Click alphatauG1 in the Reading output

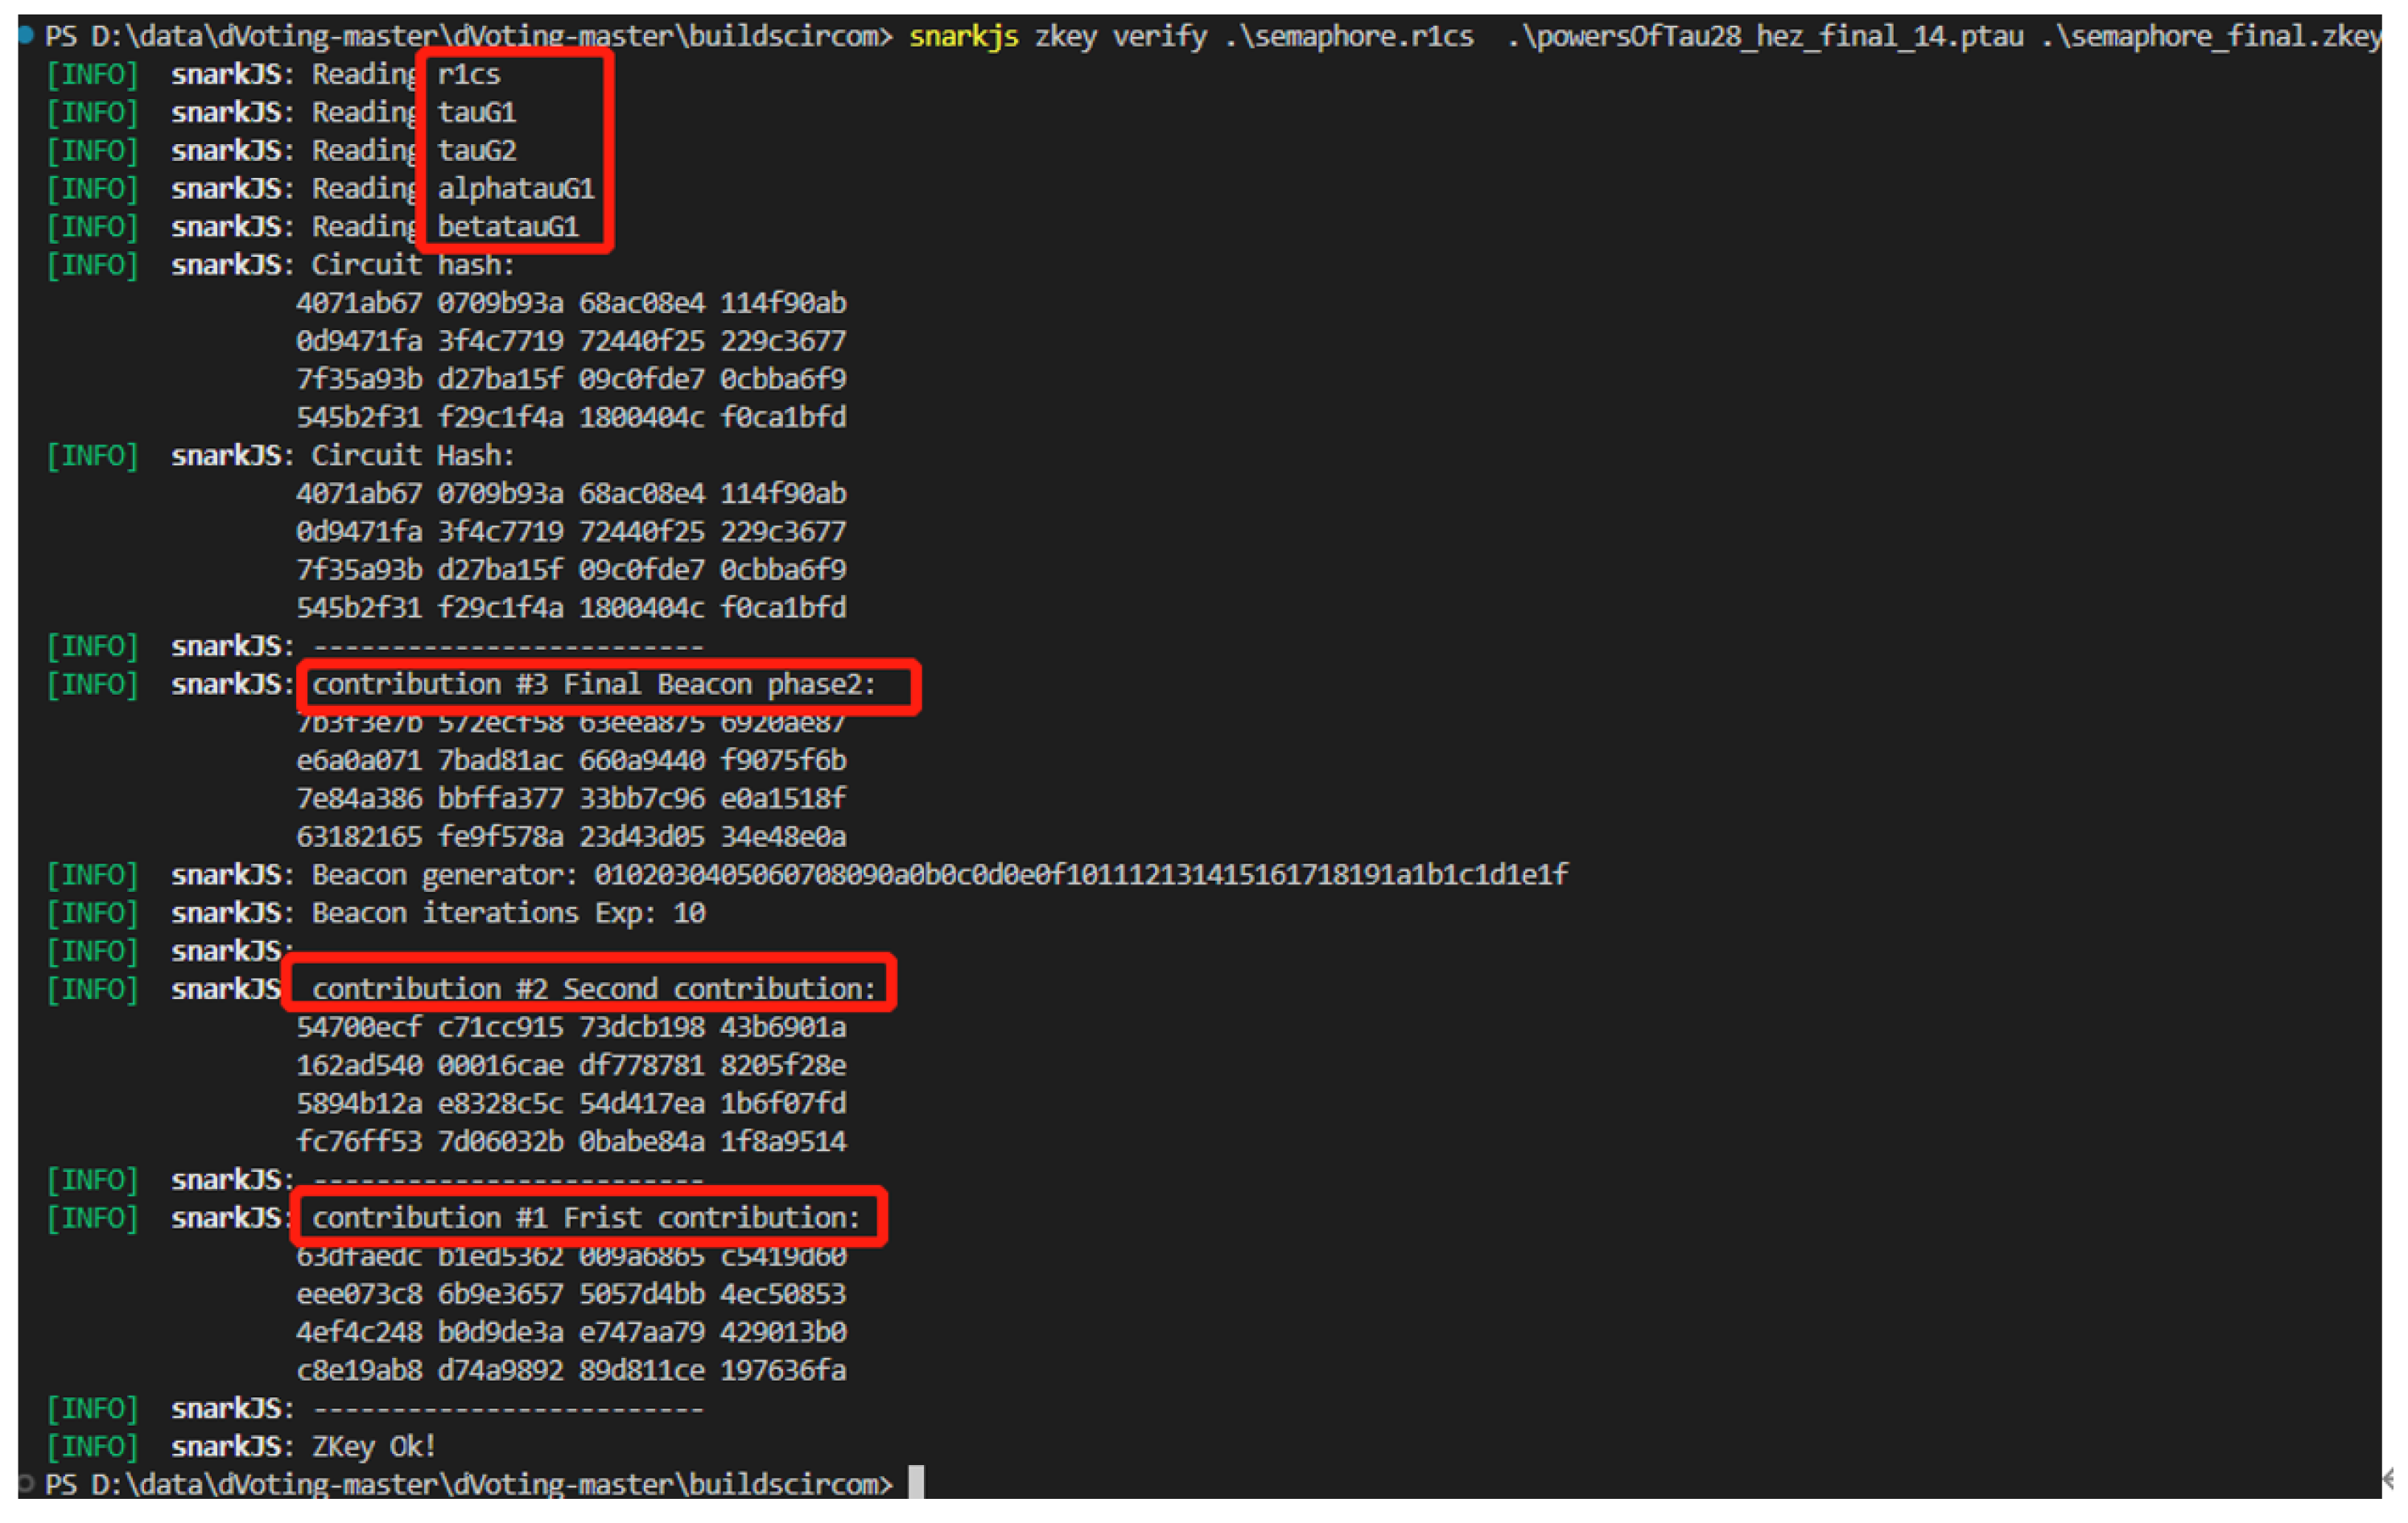pyautogui.click(x=516, y=189)
